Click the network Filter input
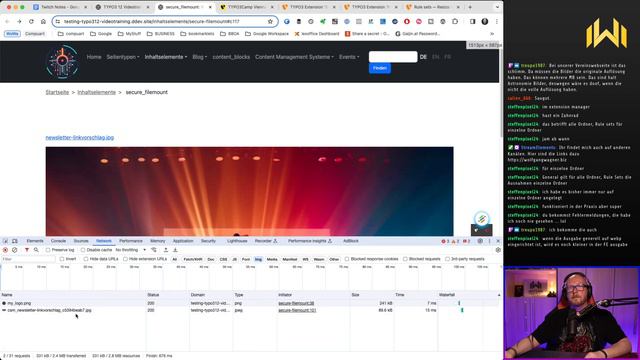 [x=28, y=259]
